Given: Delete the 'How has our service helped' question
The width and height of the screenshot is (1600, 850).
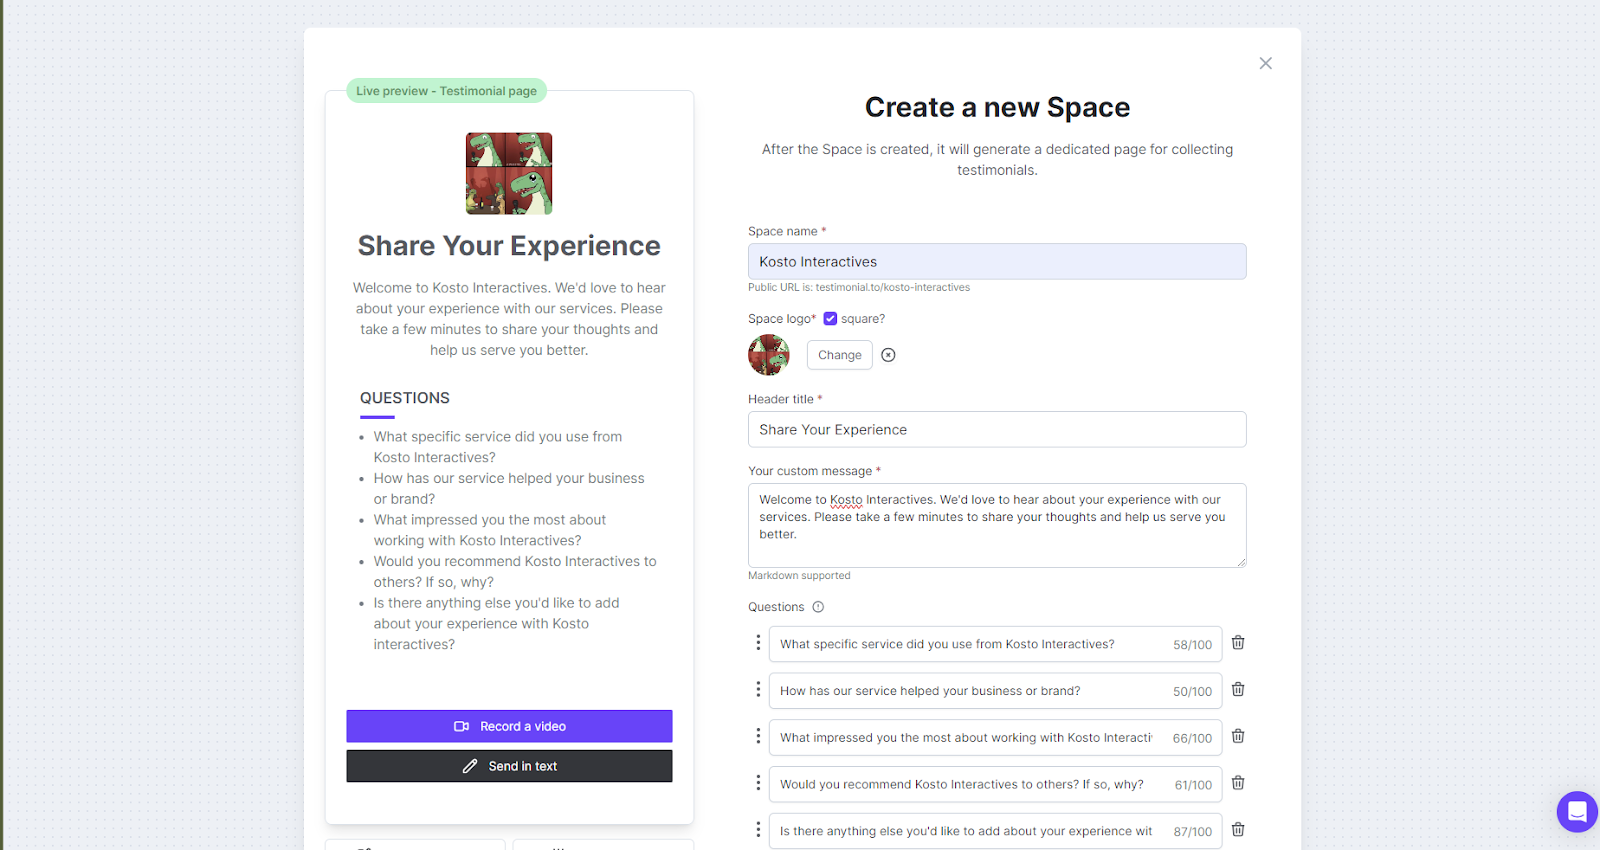Looking at the screenshot, I should click(x=1238, y=690).
